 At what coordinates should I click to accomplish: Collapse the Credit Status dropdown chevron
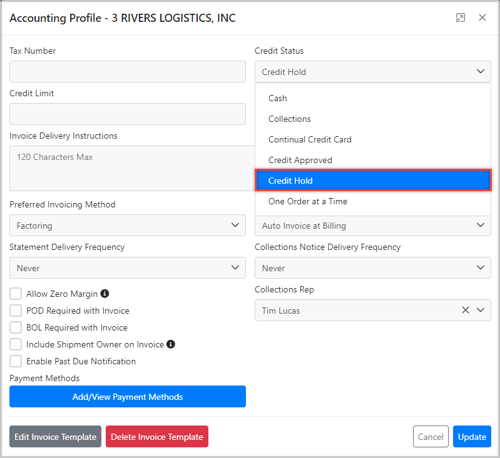point(480,71)
